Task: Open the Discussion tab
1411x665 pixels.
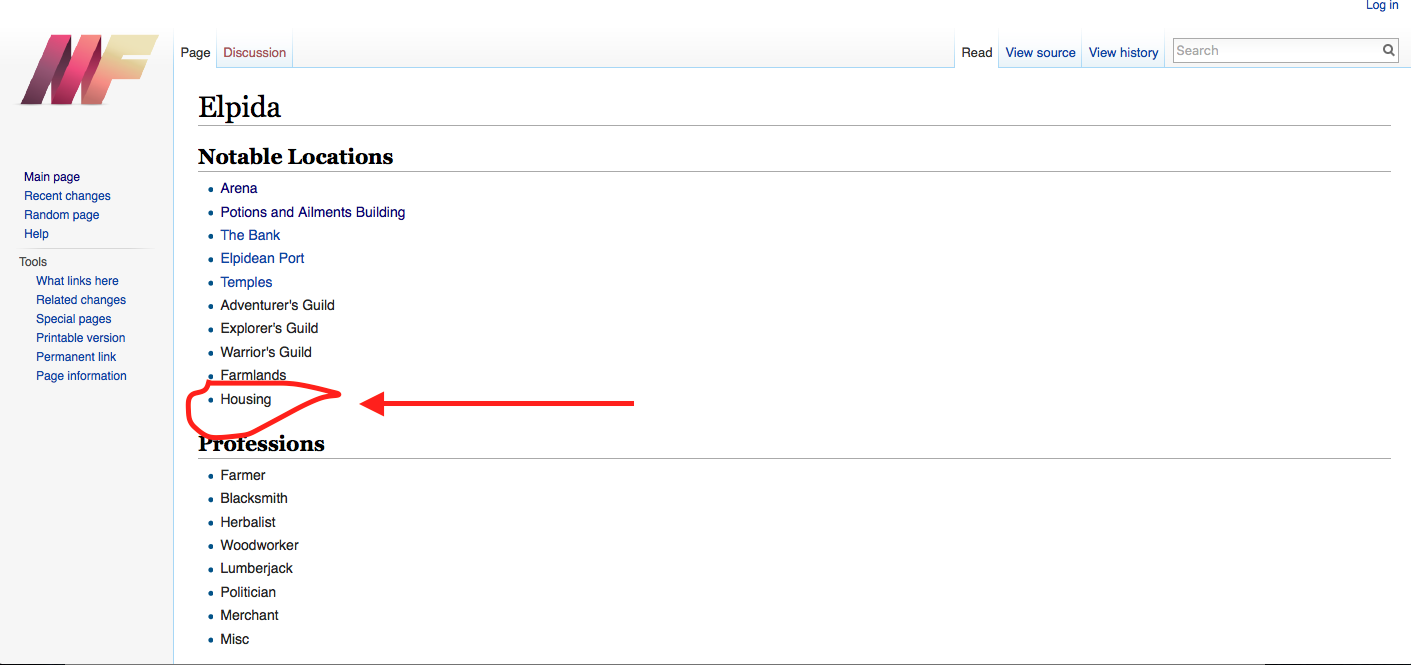Action: pyautogui.click(x=254, y=53)
